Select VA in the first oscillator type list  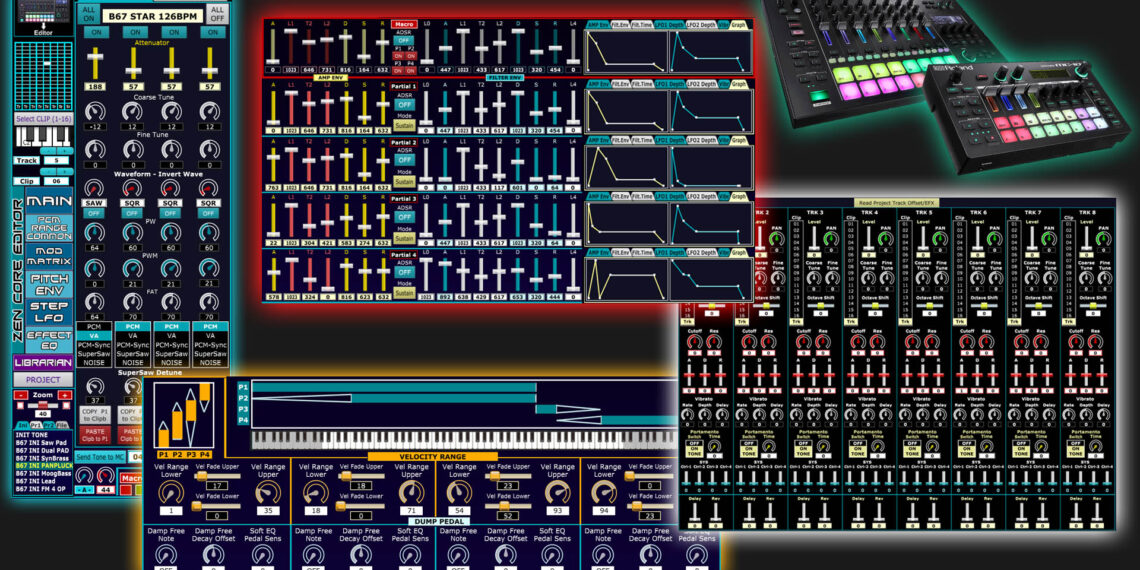(95, 337)
